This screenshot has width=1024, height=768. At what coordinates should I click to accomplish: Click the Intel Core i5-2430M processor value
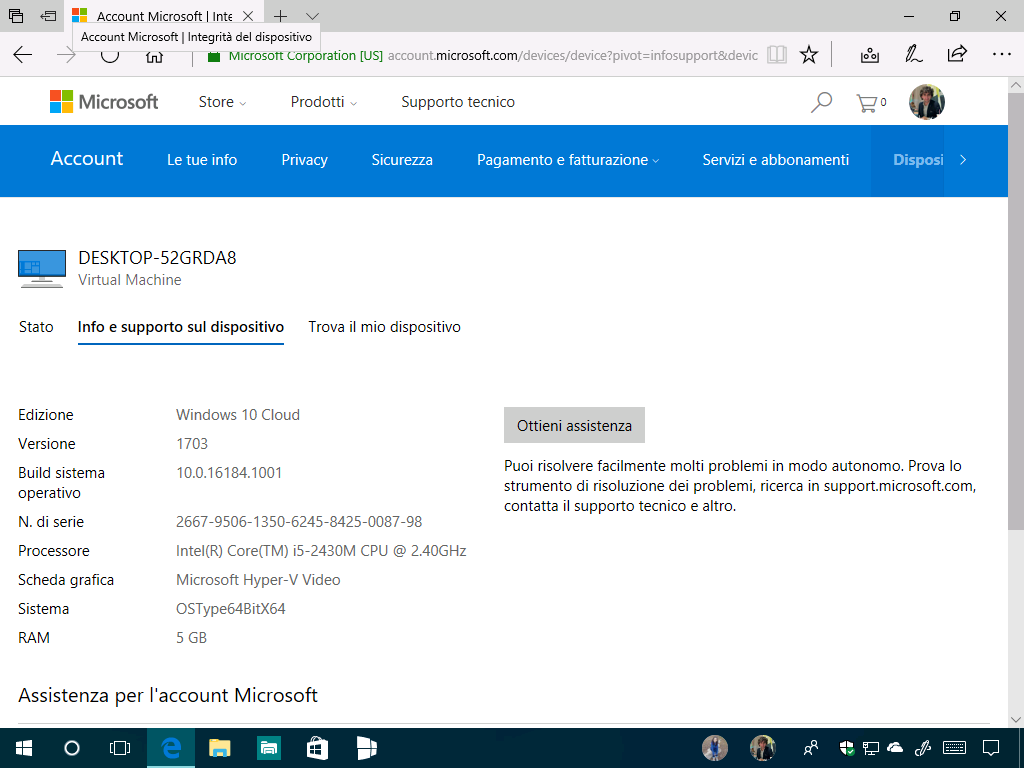pos(321,551)
